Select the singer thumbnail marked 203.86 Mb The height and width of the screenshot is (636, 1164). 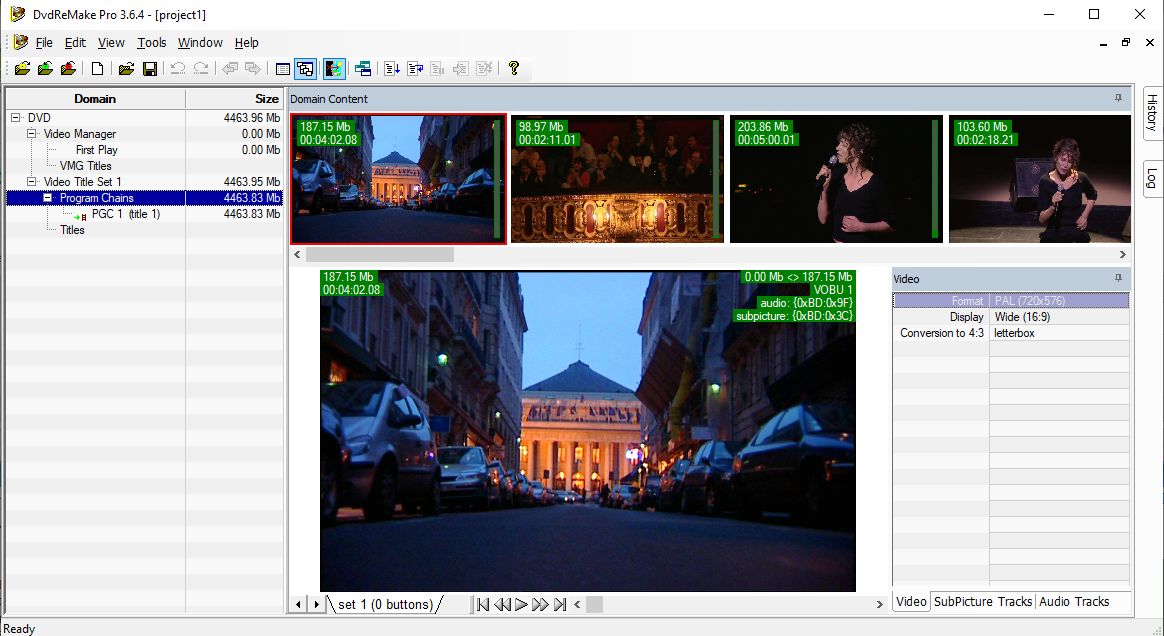click(836, 179)
